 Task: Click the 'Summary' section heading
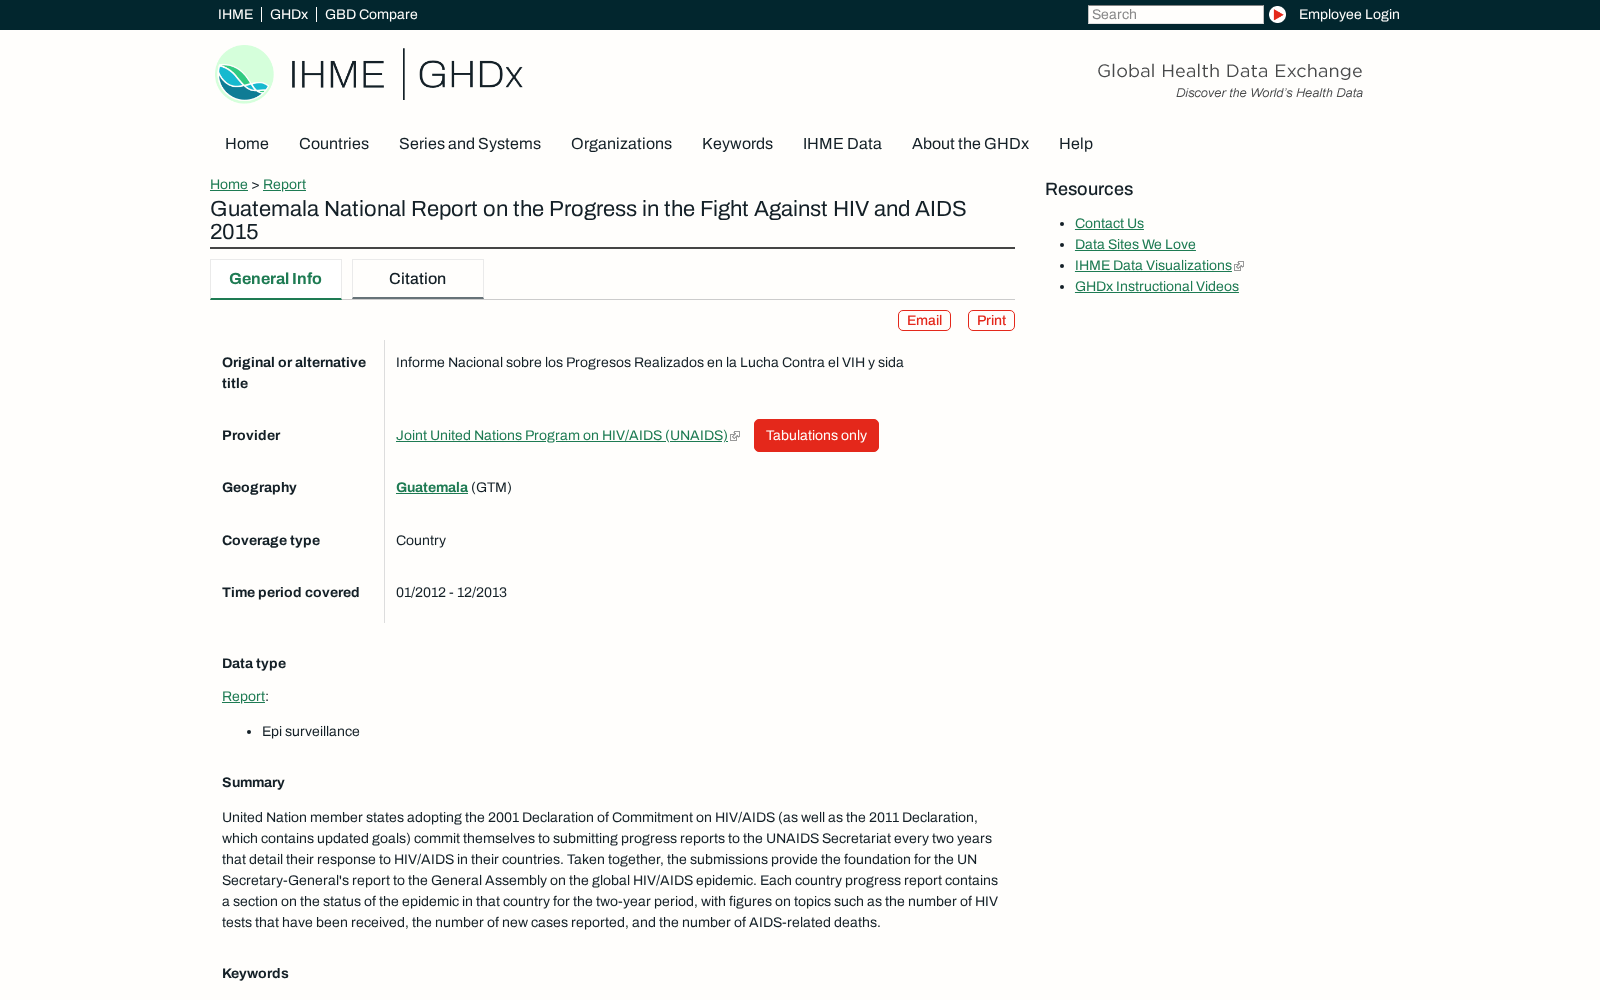pos(253,783)
